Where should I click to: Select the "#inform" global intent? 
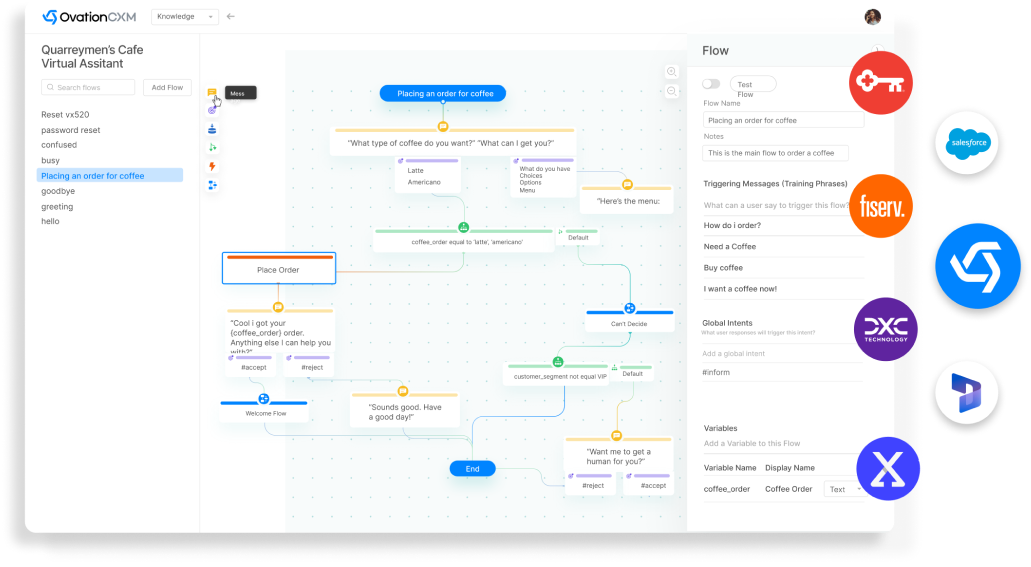coord(716,372)
